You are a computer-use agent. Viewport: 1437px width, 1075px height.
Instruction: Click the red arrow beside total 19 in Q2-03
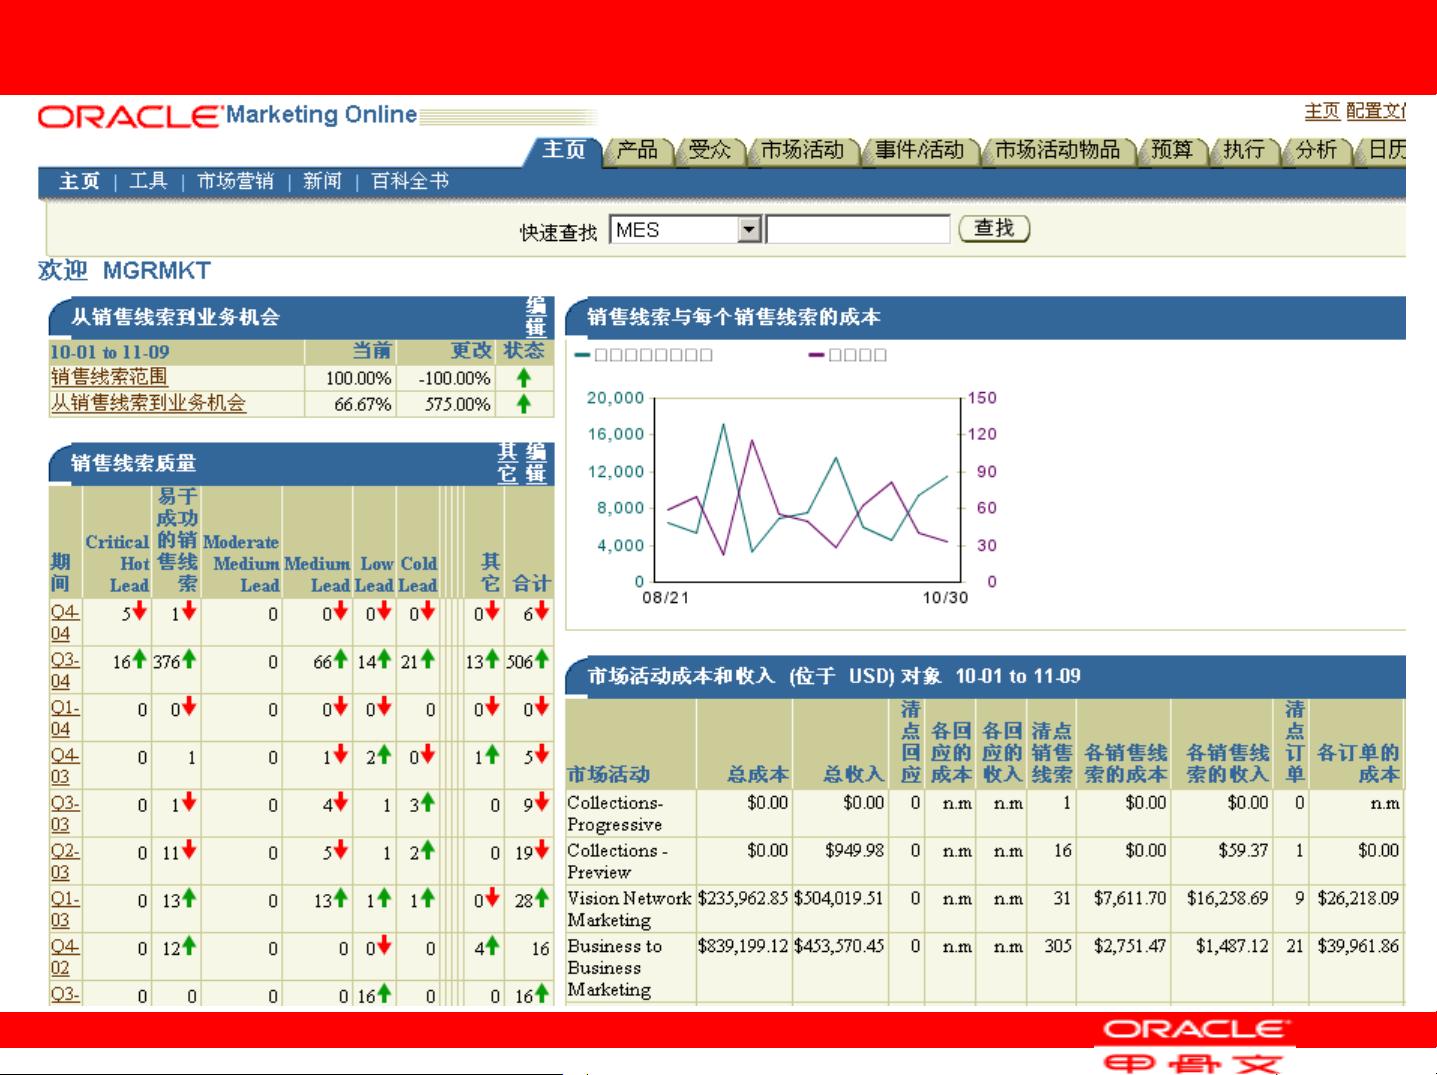click(541, 851)
